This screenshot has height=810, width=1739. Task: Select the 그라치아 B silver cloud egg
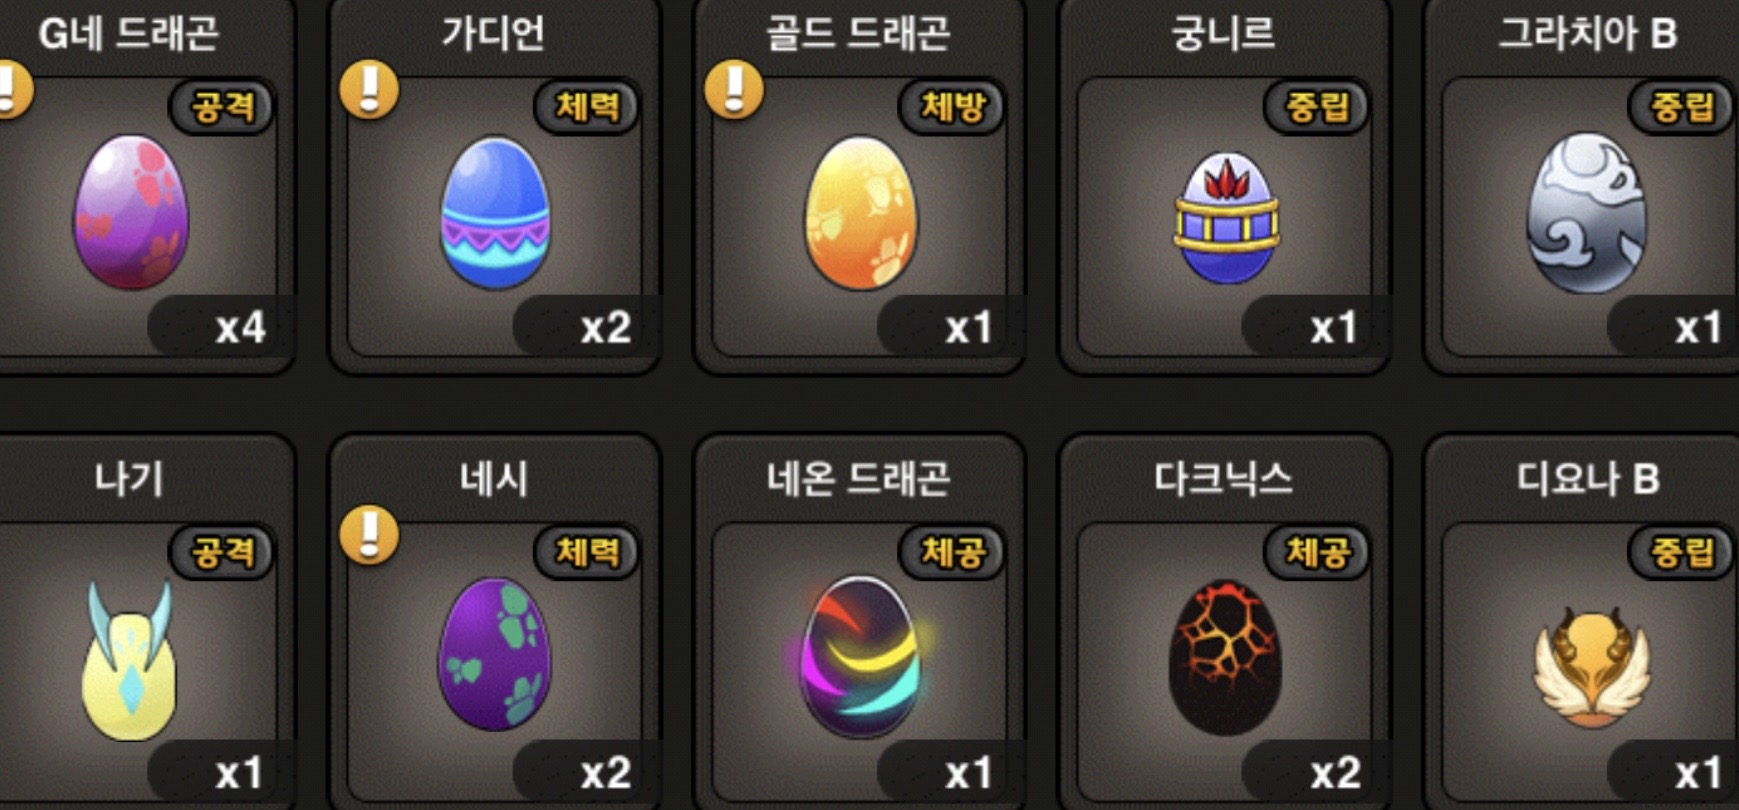[x=1586, y=213]
